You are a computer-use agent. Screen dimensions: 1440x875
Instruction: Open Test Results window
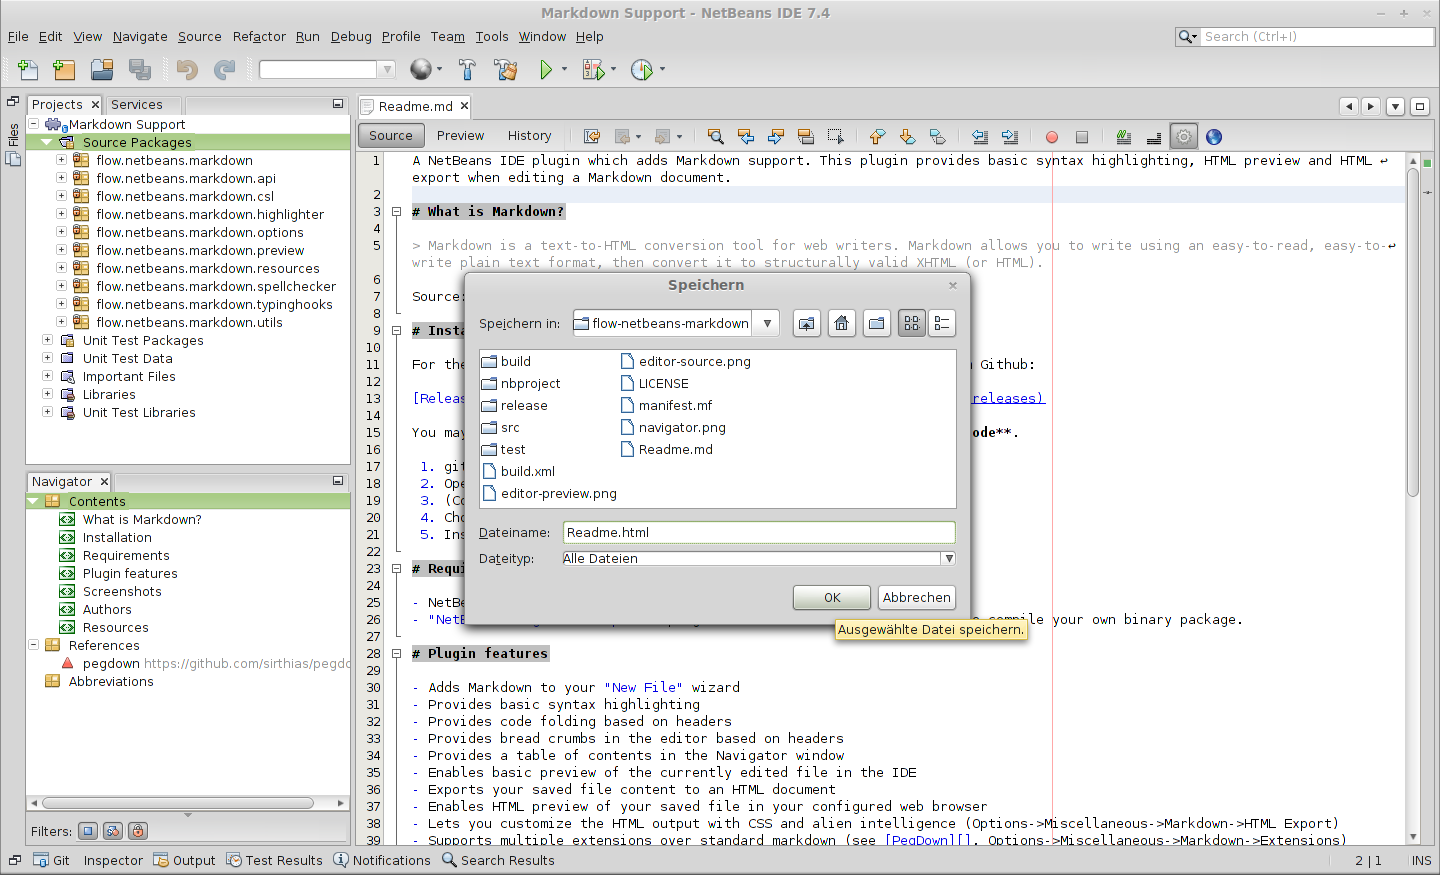tap(274, 860)
